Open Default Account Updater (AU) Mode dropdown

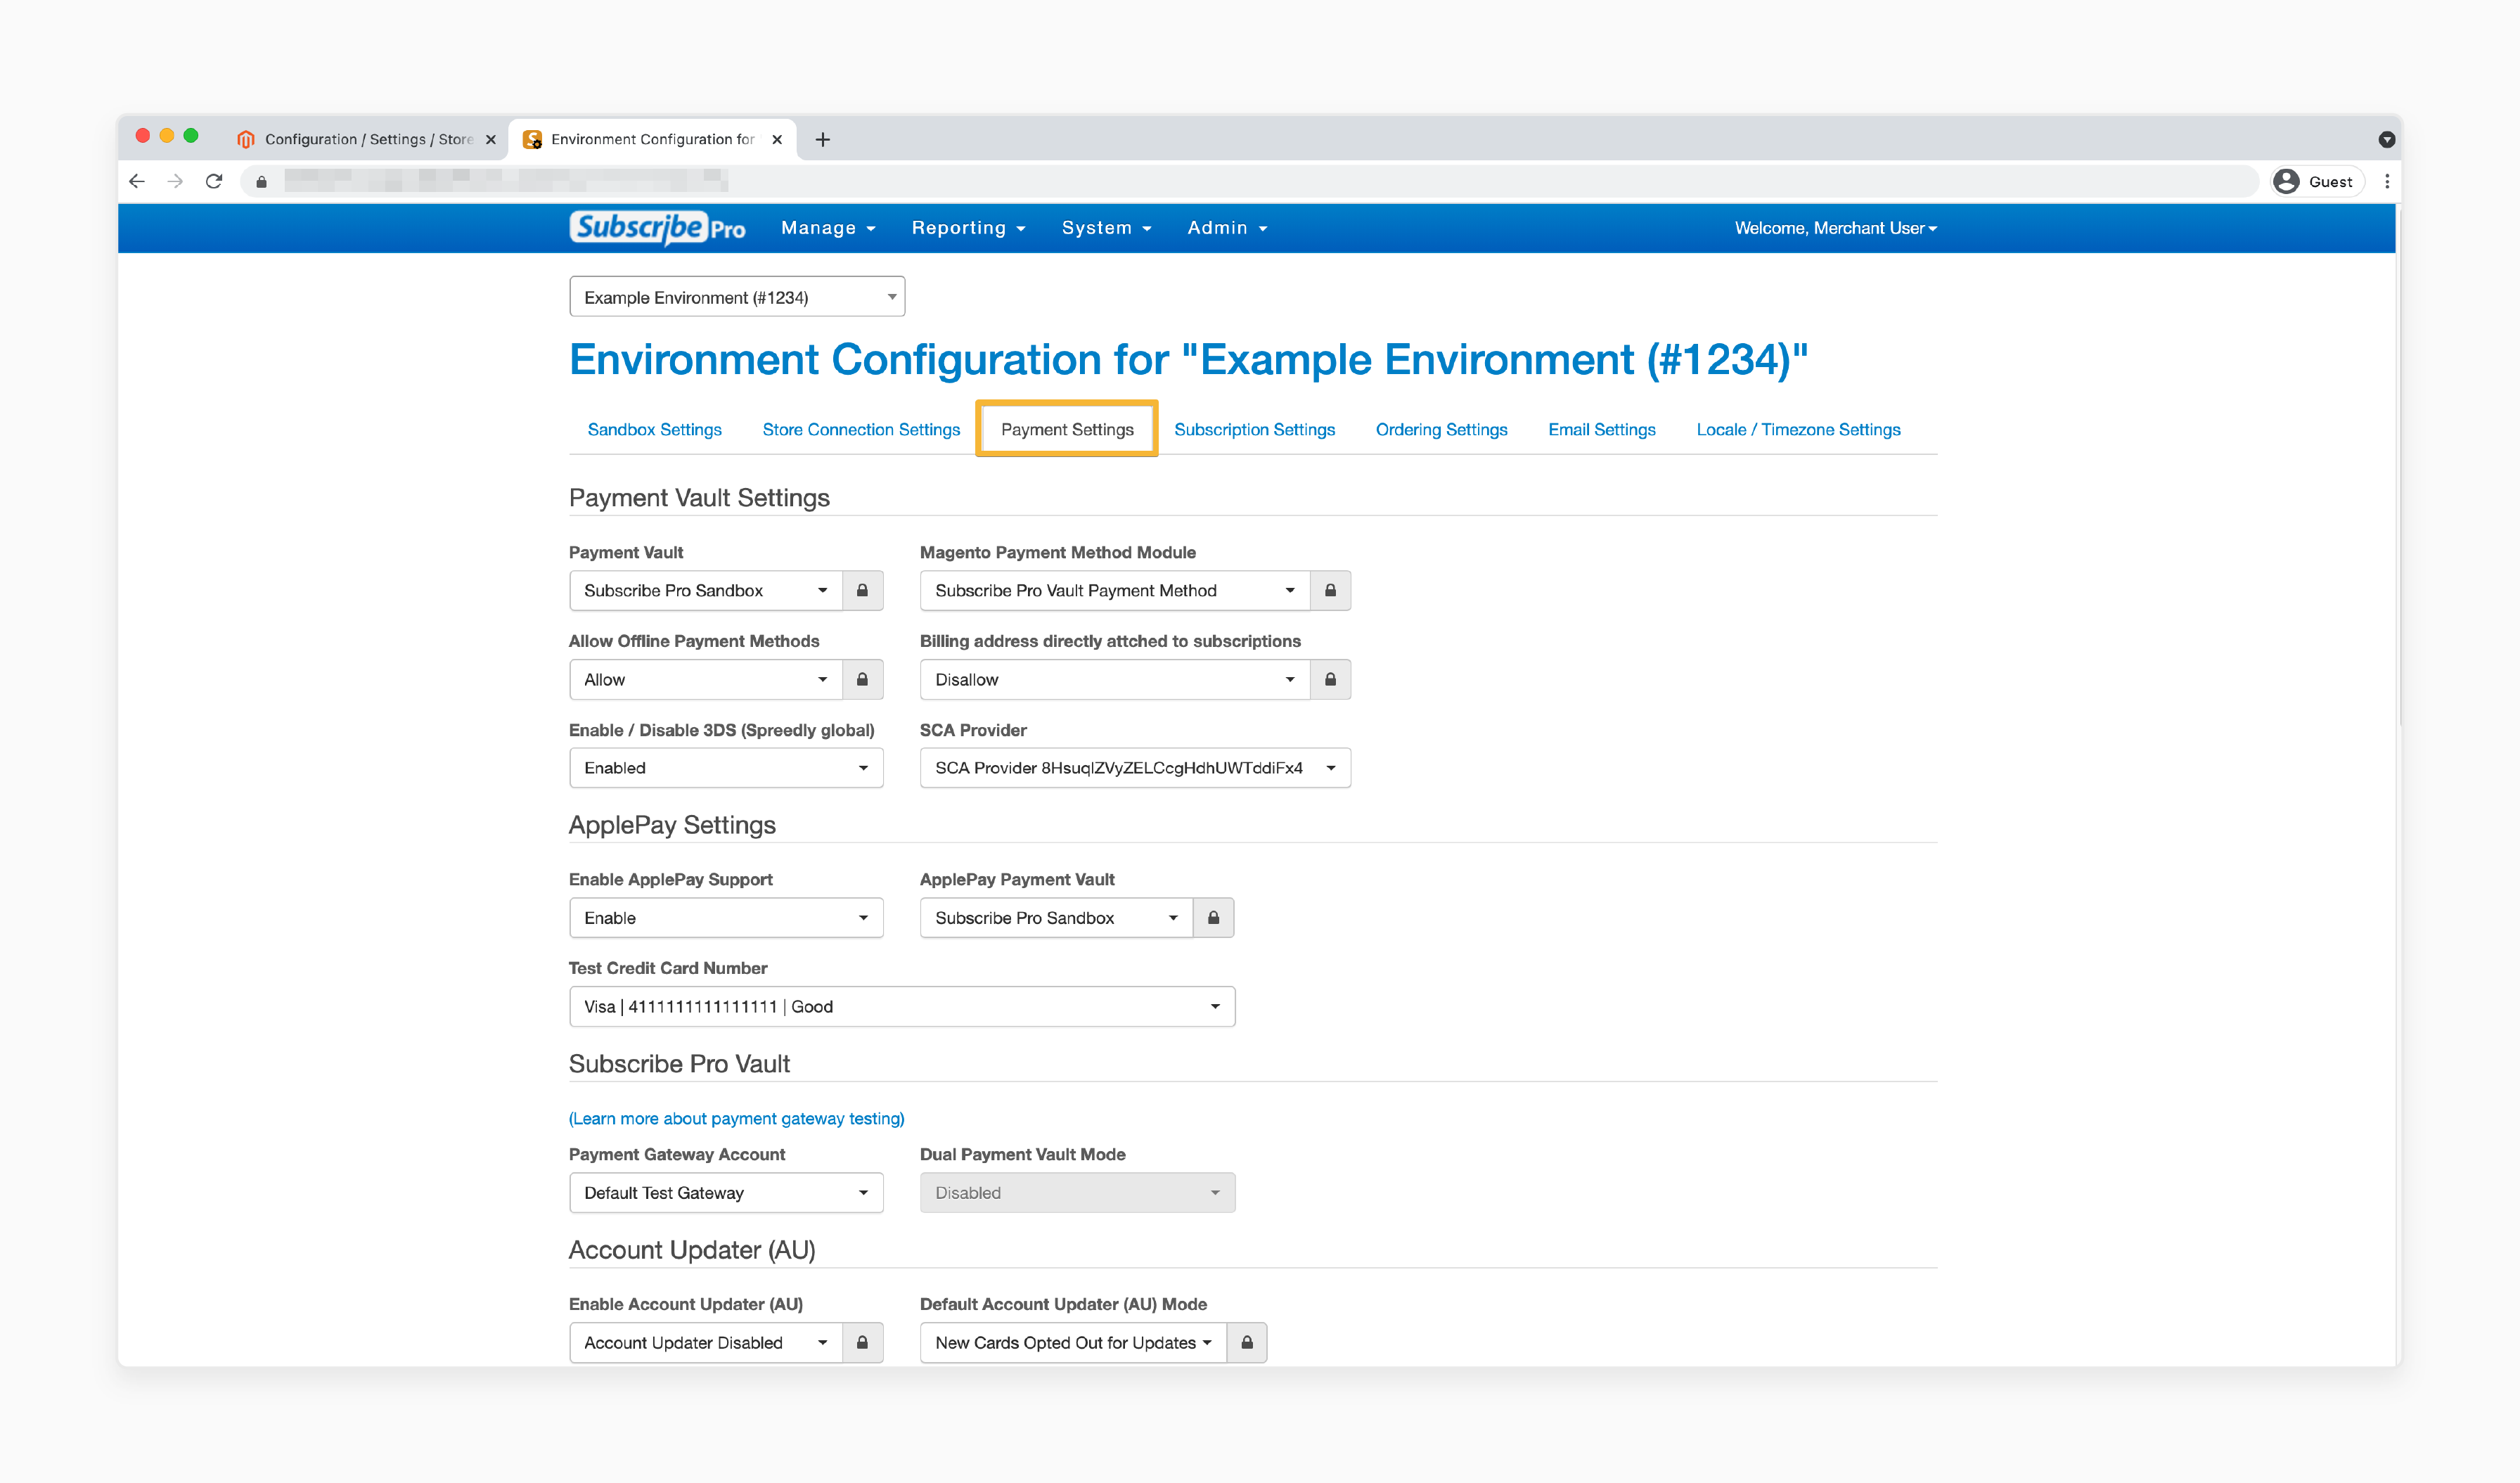click(1074, 1342)
